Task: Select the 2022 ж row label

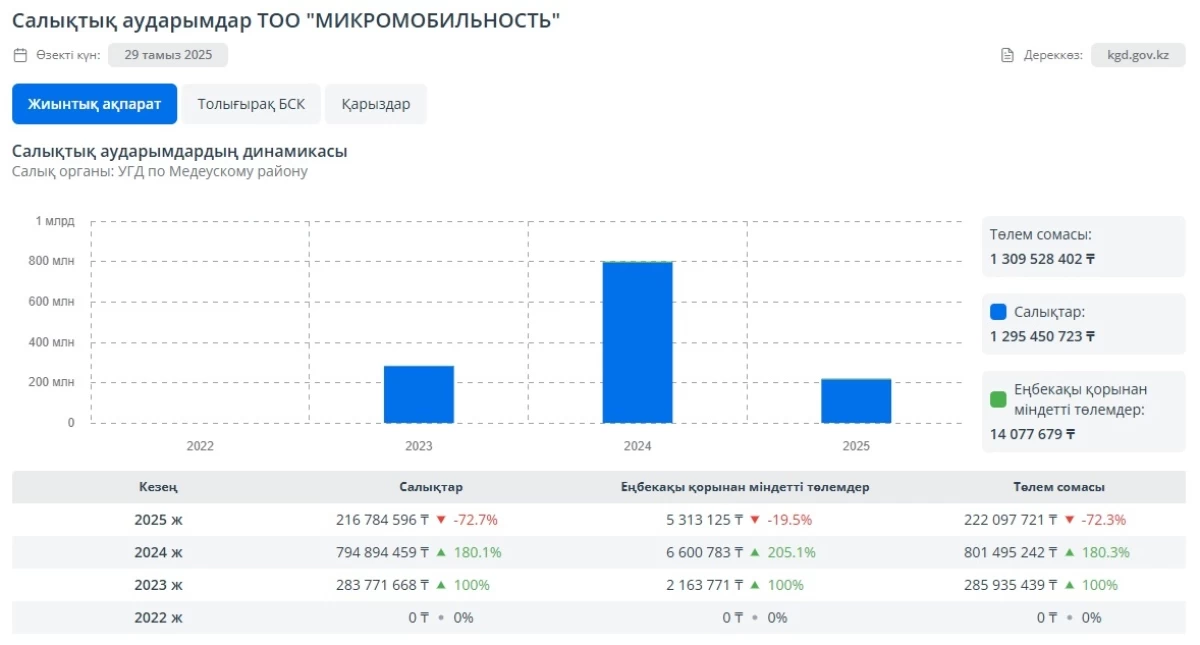Action: (158, 618)
